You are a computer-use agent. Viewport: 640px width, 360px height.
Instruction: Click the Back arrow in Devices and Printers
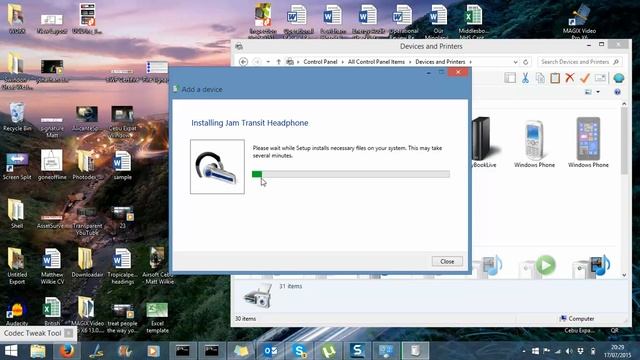click(243, 62)
